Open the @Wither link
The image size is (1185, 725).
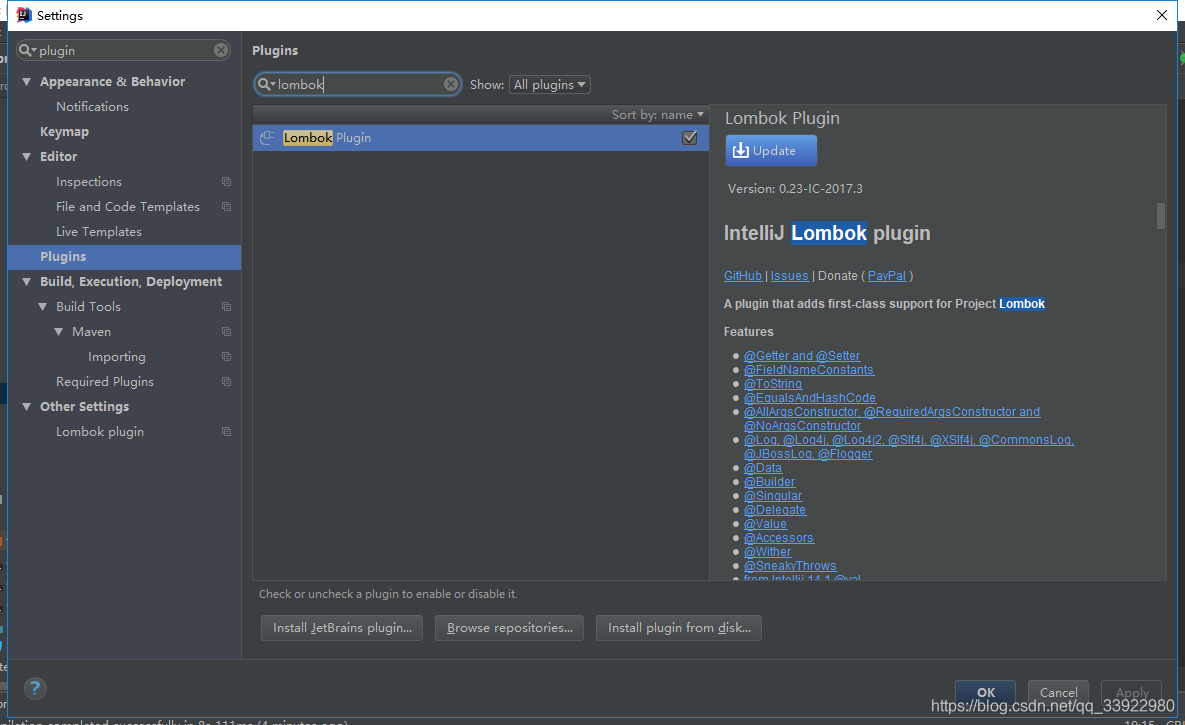768,552
